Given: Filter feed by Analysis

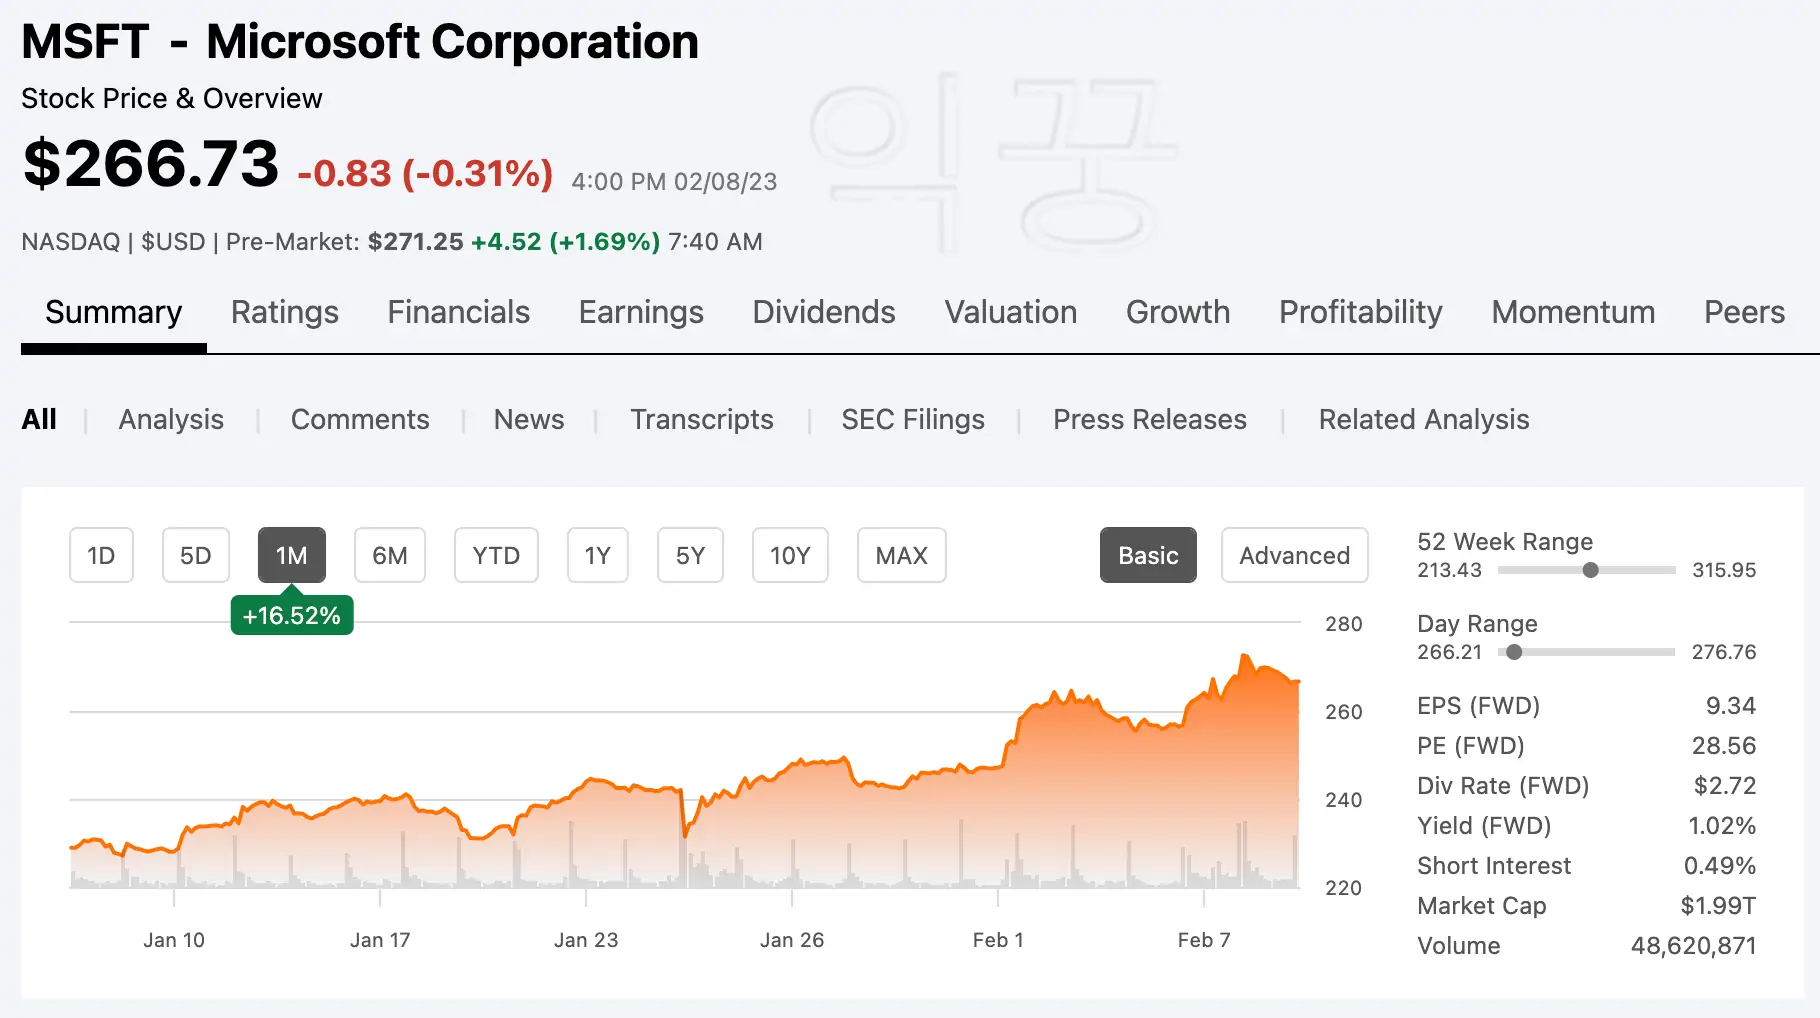Looking at the screenshot, I should click(x=171, y=419).
